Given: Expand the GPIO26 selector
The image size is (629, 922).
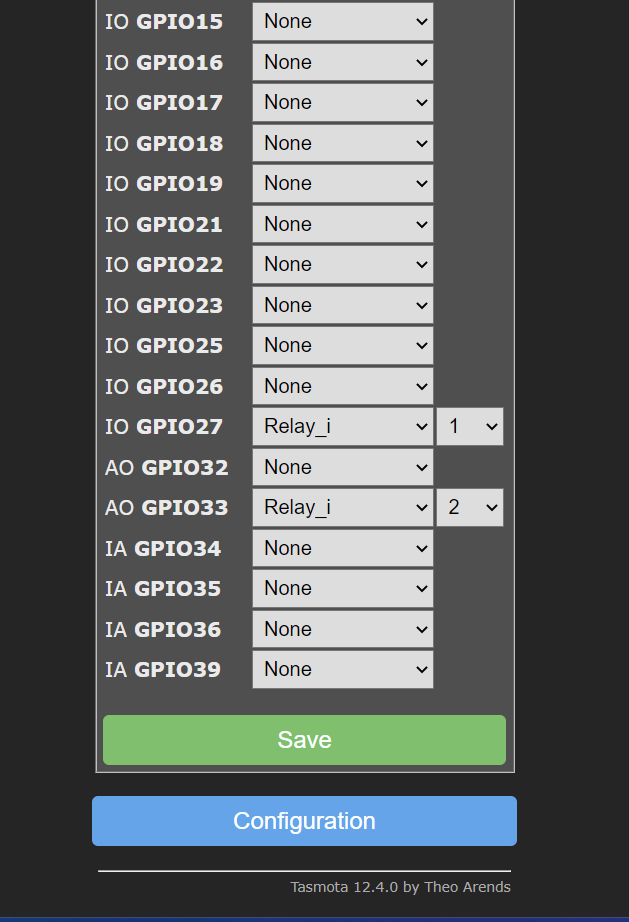Looking at the screenshot, I should (342, 386).
